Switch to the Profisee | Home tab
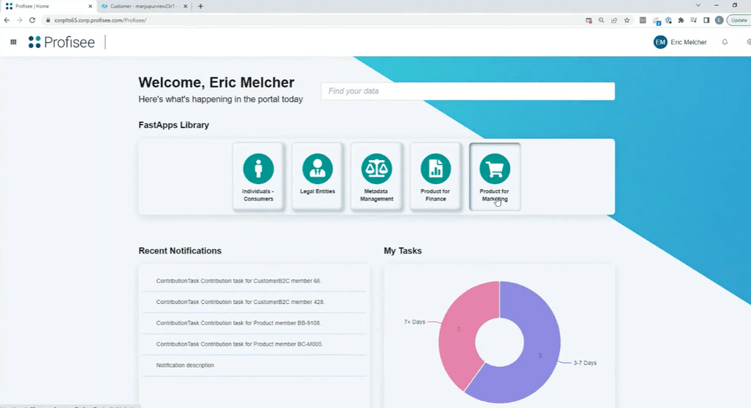The height and width of the screenshot is (408, 751). [48, 6]
